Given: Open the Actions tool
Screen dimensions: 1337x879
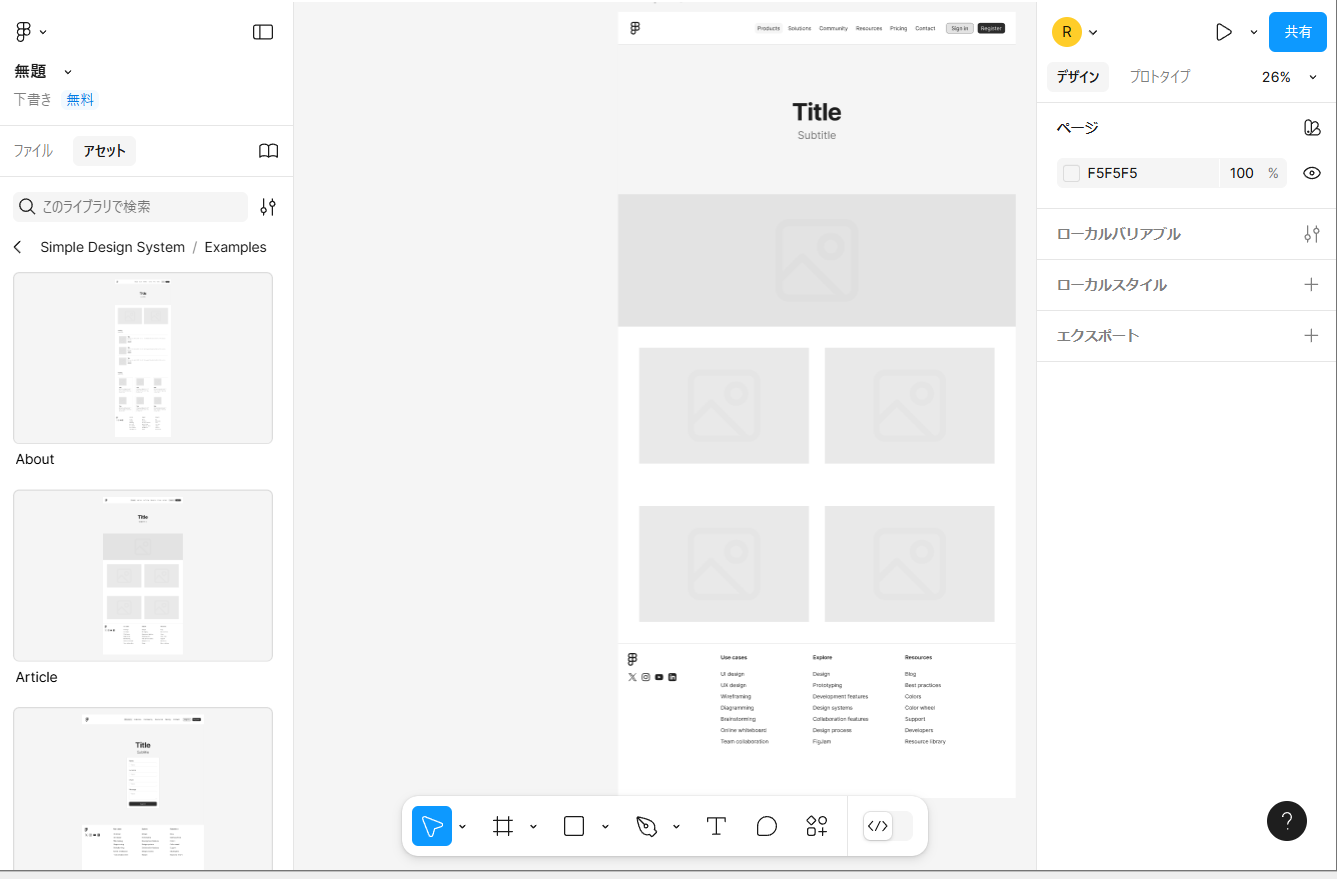Looking at the screenshot, I should (817, 826).
